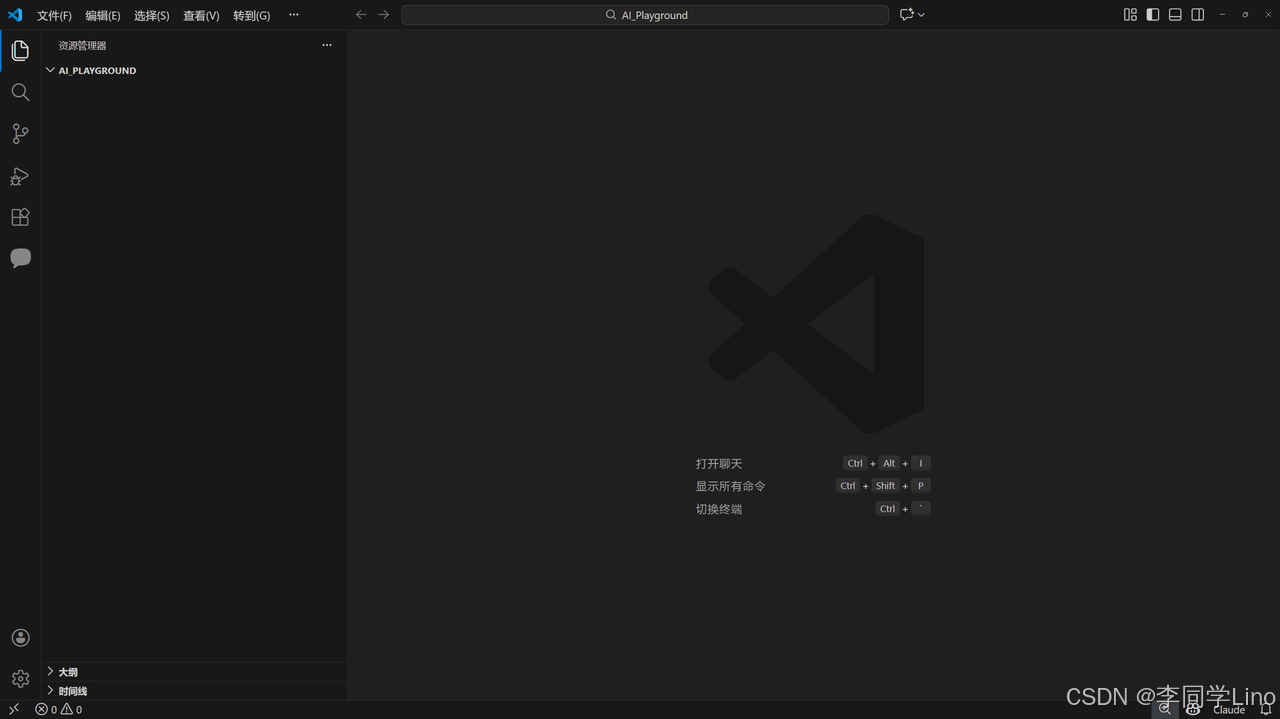Open the Explorer view in activity bar
The width and height of the screenshot is (1280, 719).
tap(20, 50)
